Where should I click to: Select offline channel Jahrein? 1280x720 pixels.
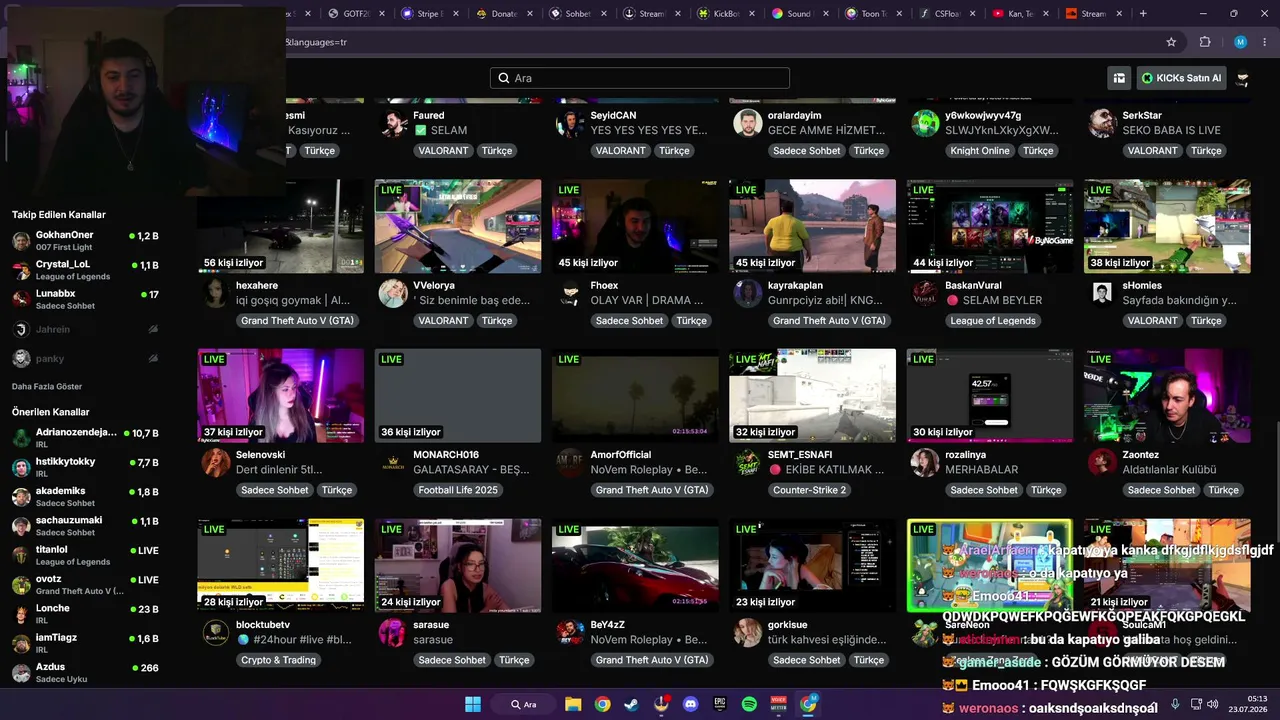click(x=85, y=329)
